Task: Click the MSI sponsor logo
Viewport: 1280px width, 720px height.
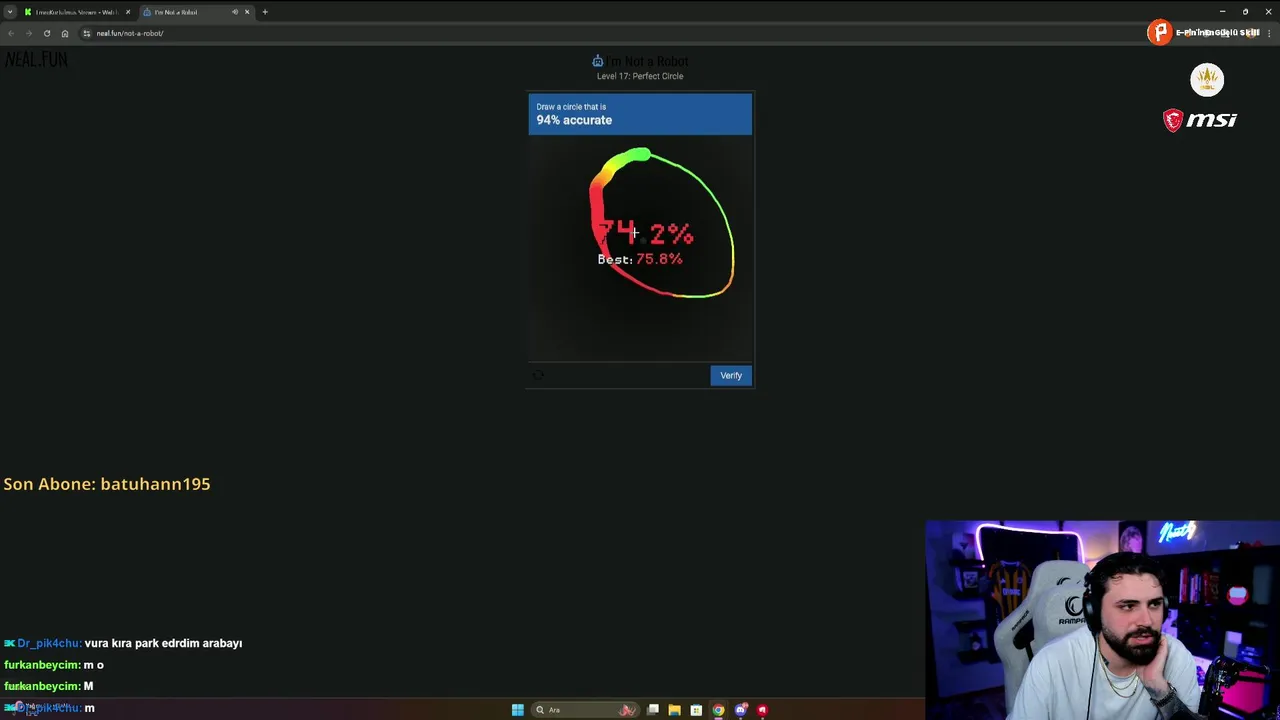Action: pos(1200,120)
